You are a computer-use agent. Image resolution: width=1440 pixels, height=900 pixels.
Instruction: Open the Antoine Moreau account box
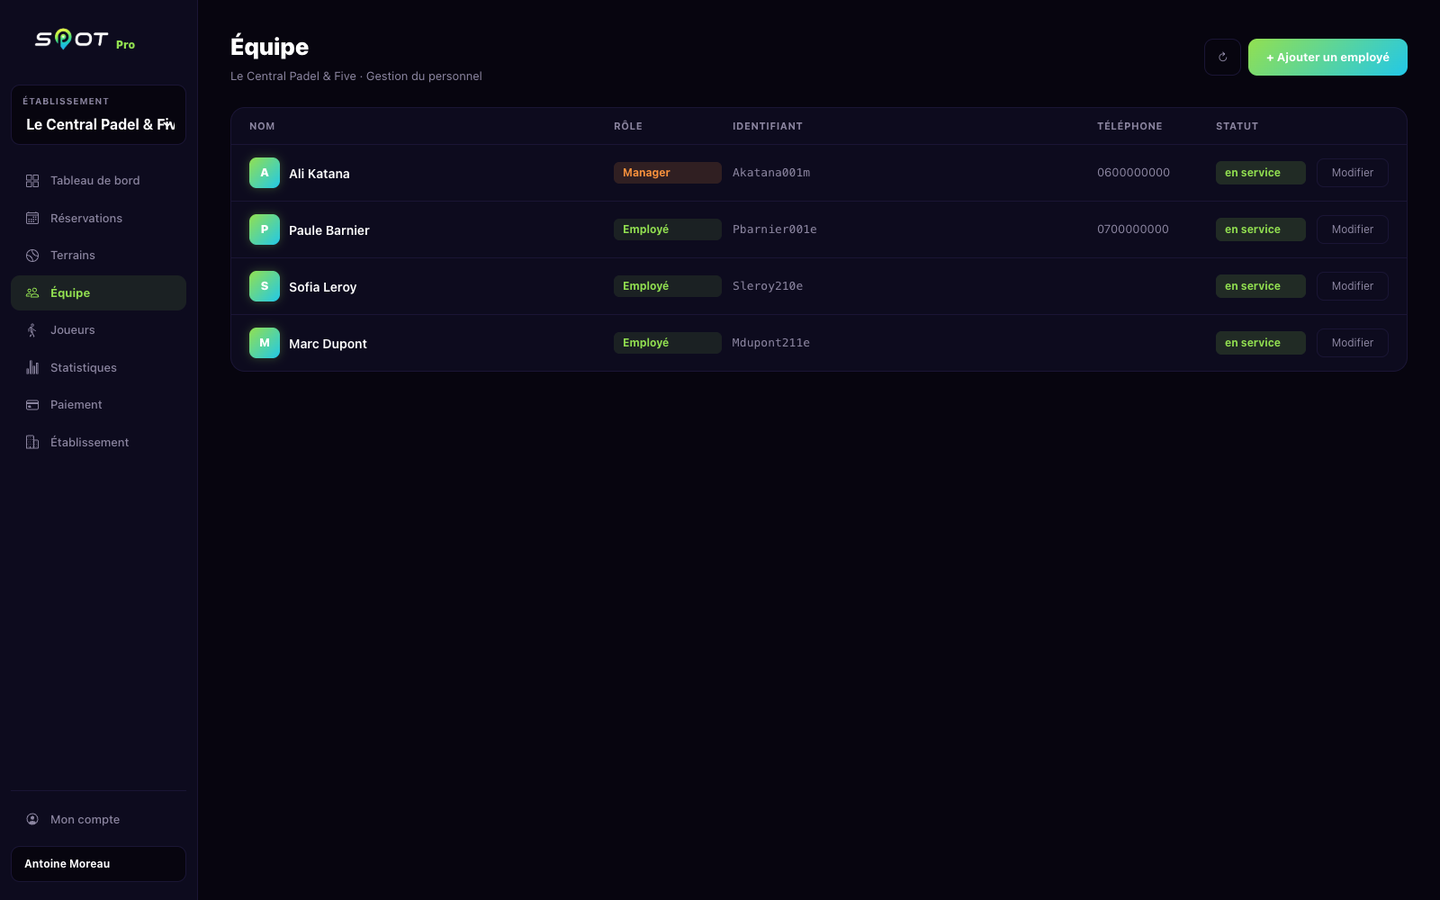tap(98, 864)
